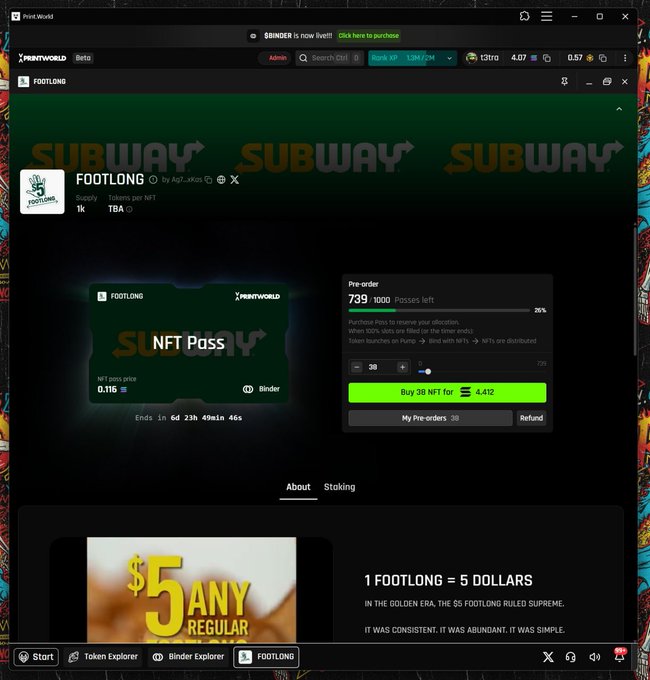
Task: Decrease NFT quantity with minus button
Action: pyautogui.click(x=357, y=367)
